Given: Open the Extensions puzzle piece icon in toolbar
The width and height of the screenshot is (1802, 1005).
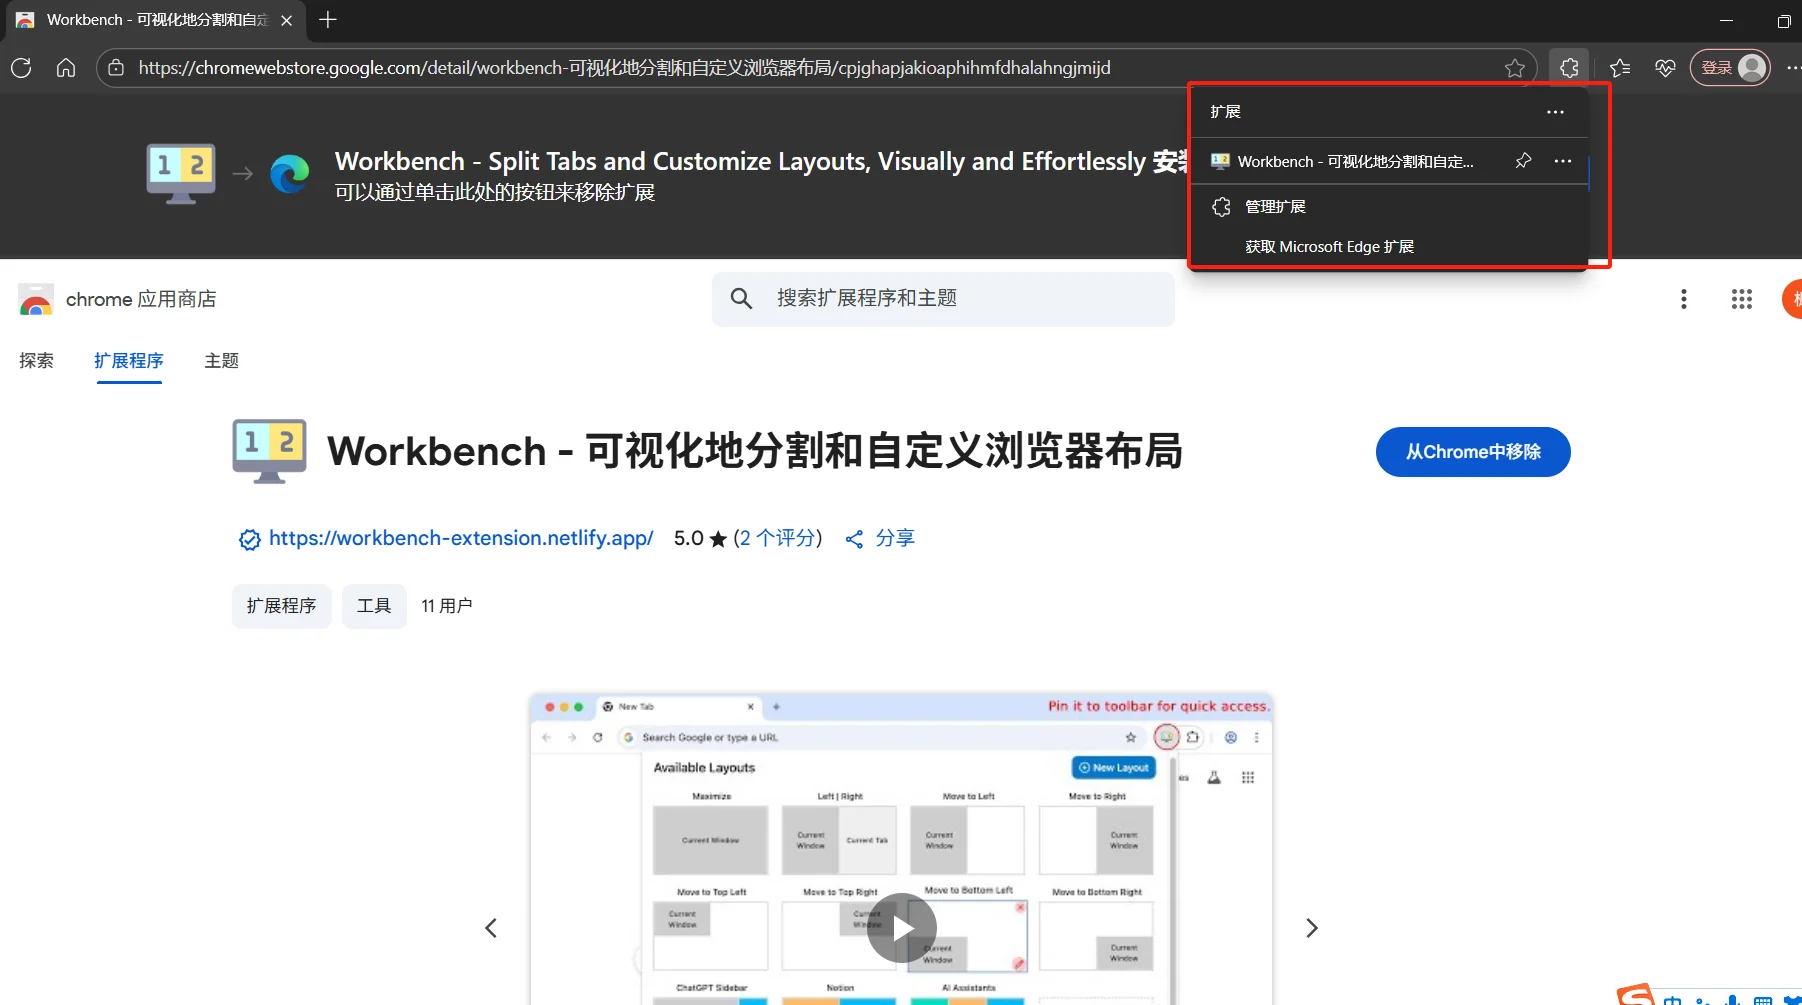Looking at the screenshot, I should tap(1568, 68).
